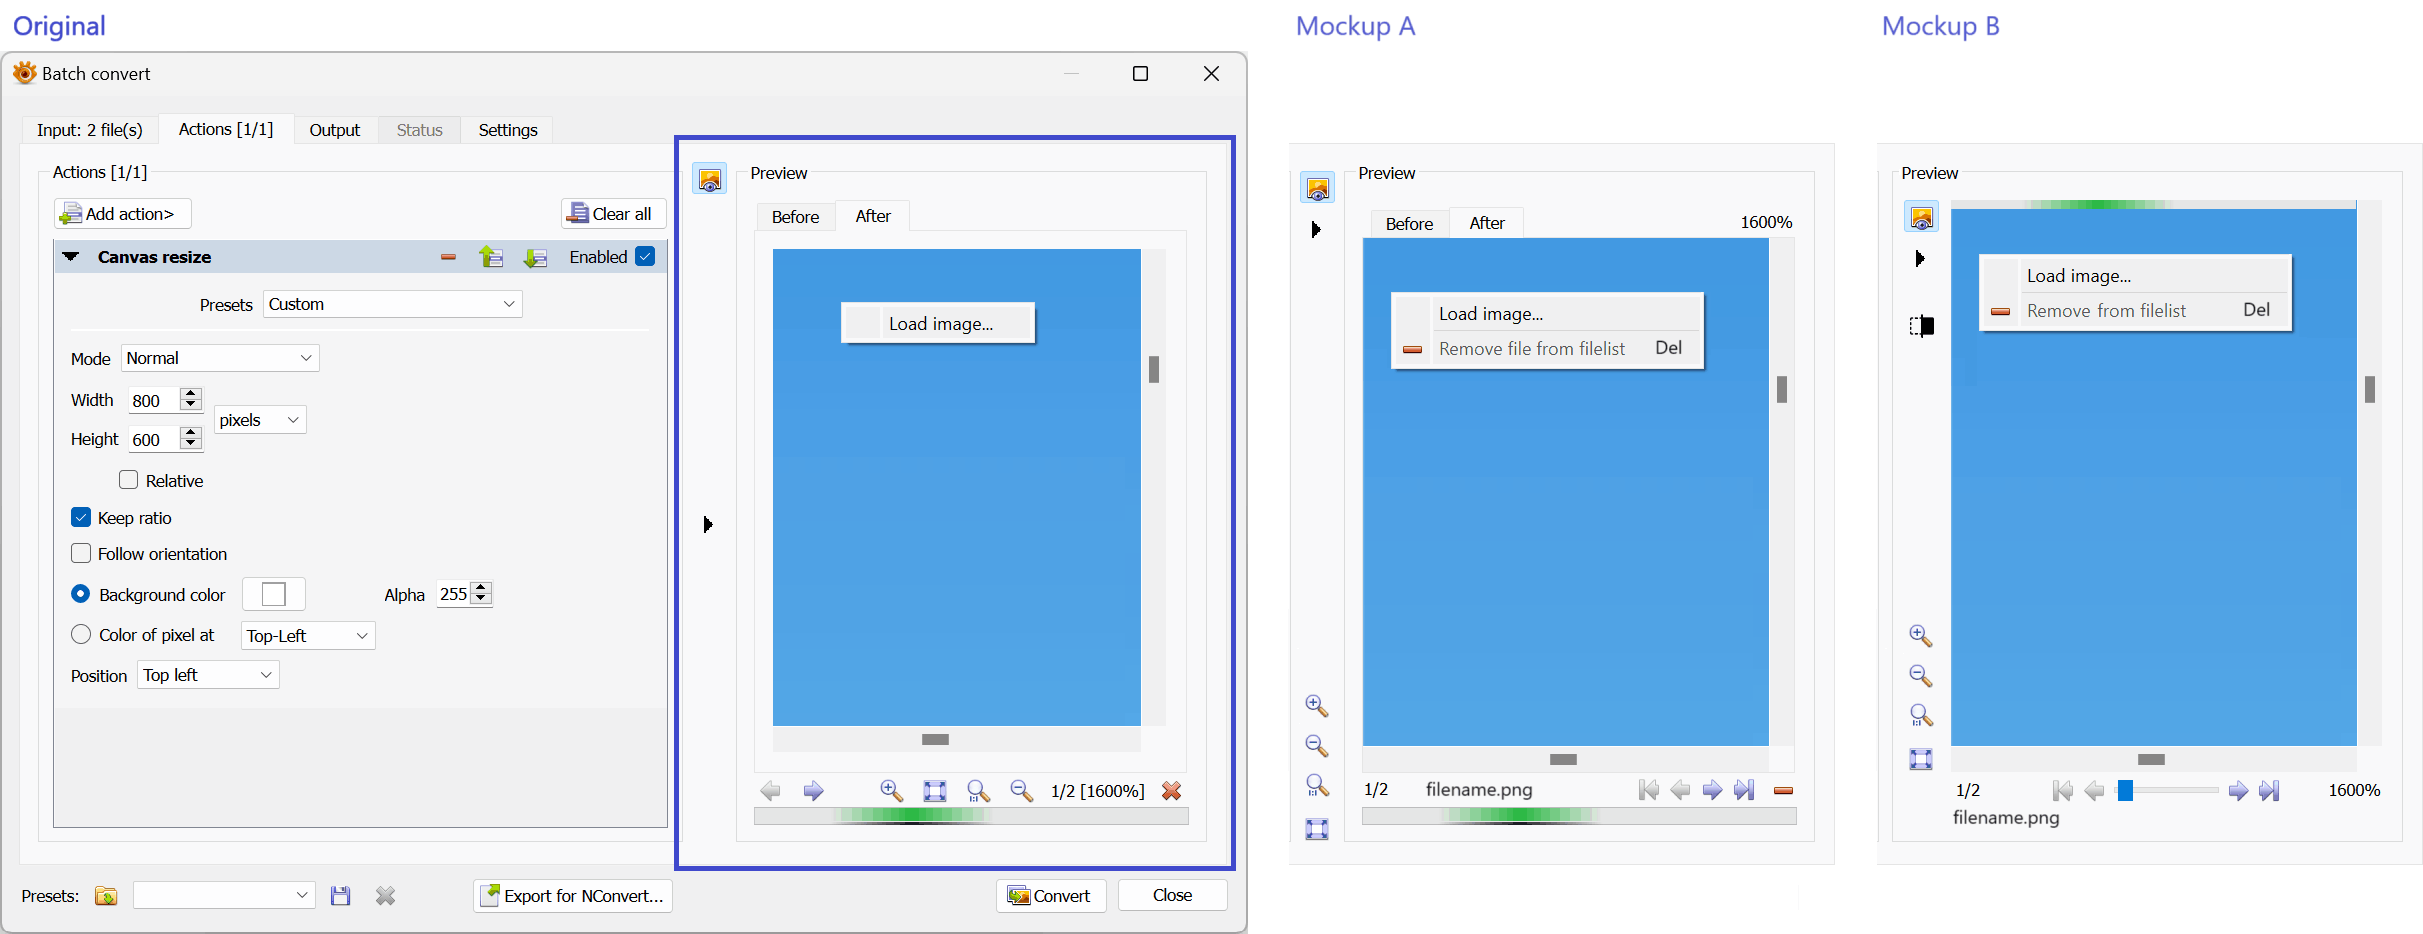Save the preset with the floppy icon
The image size is (2423, 934).
(x=341, y=896)
